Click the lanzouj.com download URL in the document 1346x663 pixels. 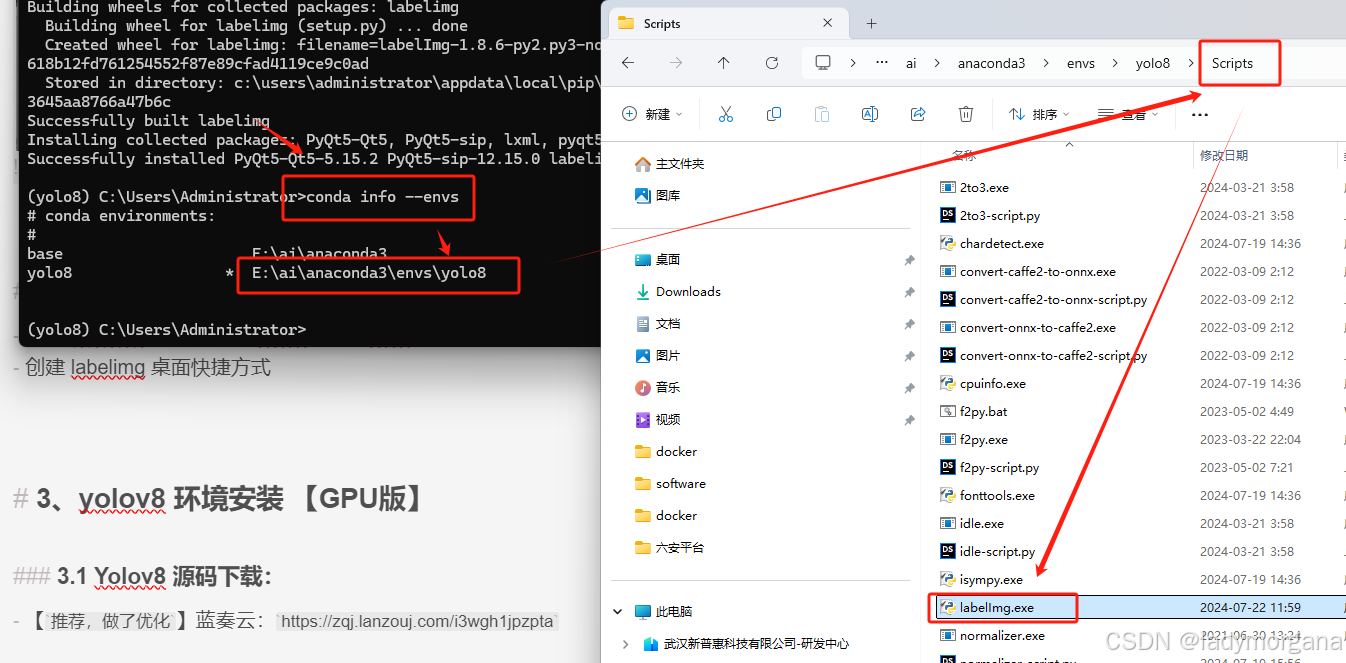pyautogui.click(x=417, y=621)
